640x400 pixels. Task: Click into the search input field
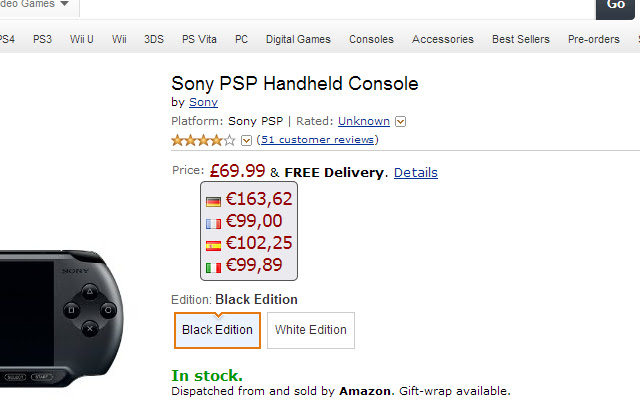point(338,8)
